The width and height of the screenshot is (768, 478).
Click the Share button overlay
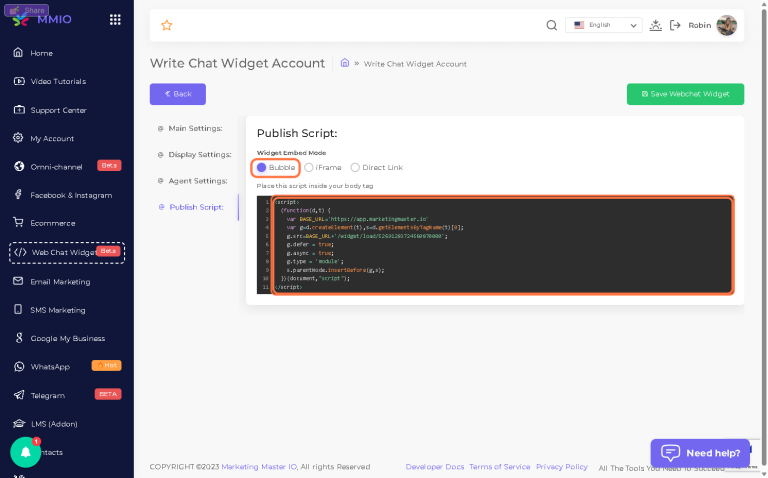(26, 10)
